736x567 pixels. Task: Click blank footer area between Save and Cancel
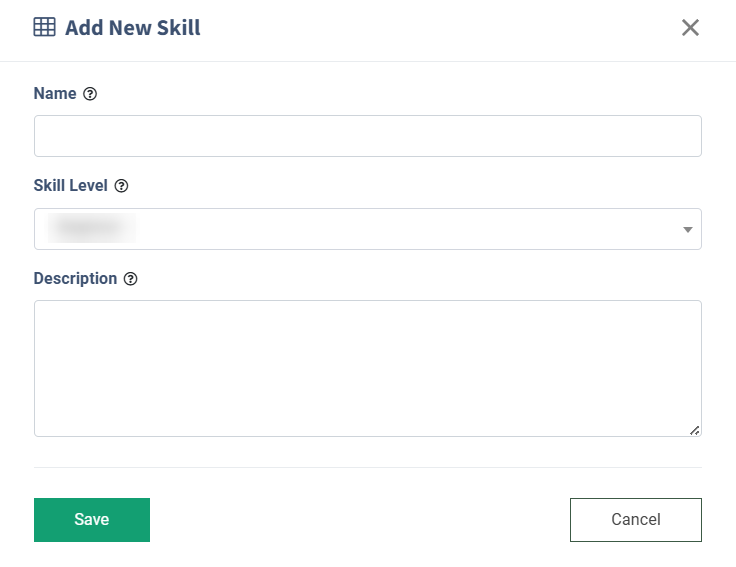point(360,520)
